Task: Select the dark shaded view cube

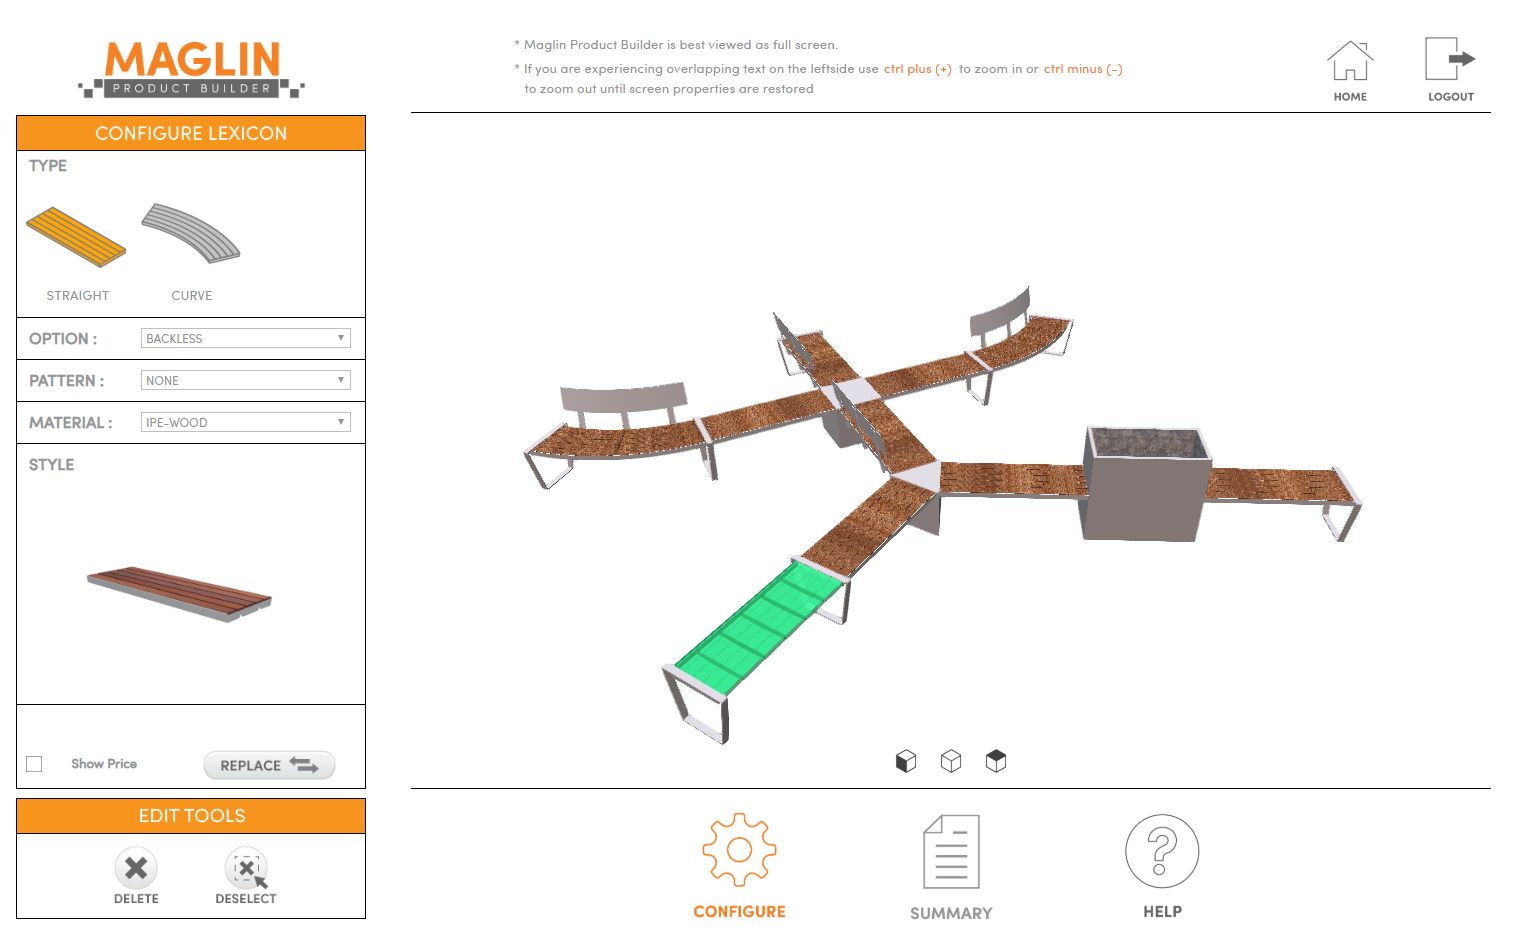Action: point(996,760)
